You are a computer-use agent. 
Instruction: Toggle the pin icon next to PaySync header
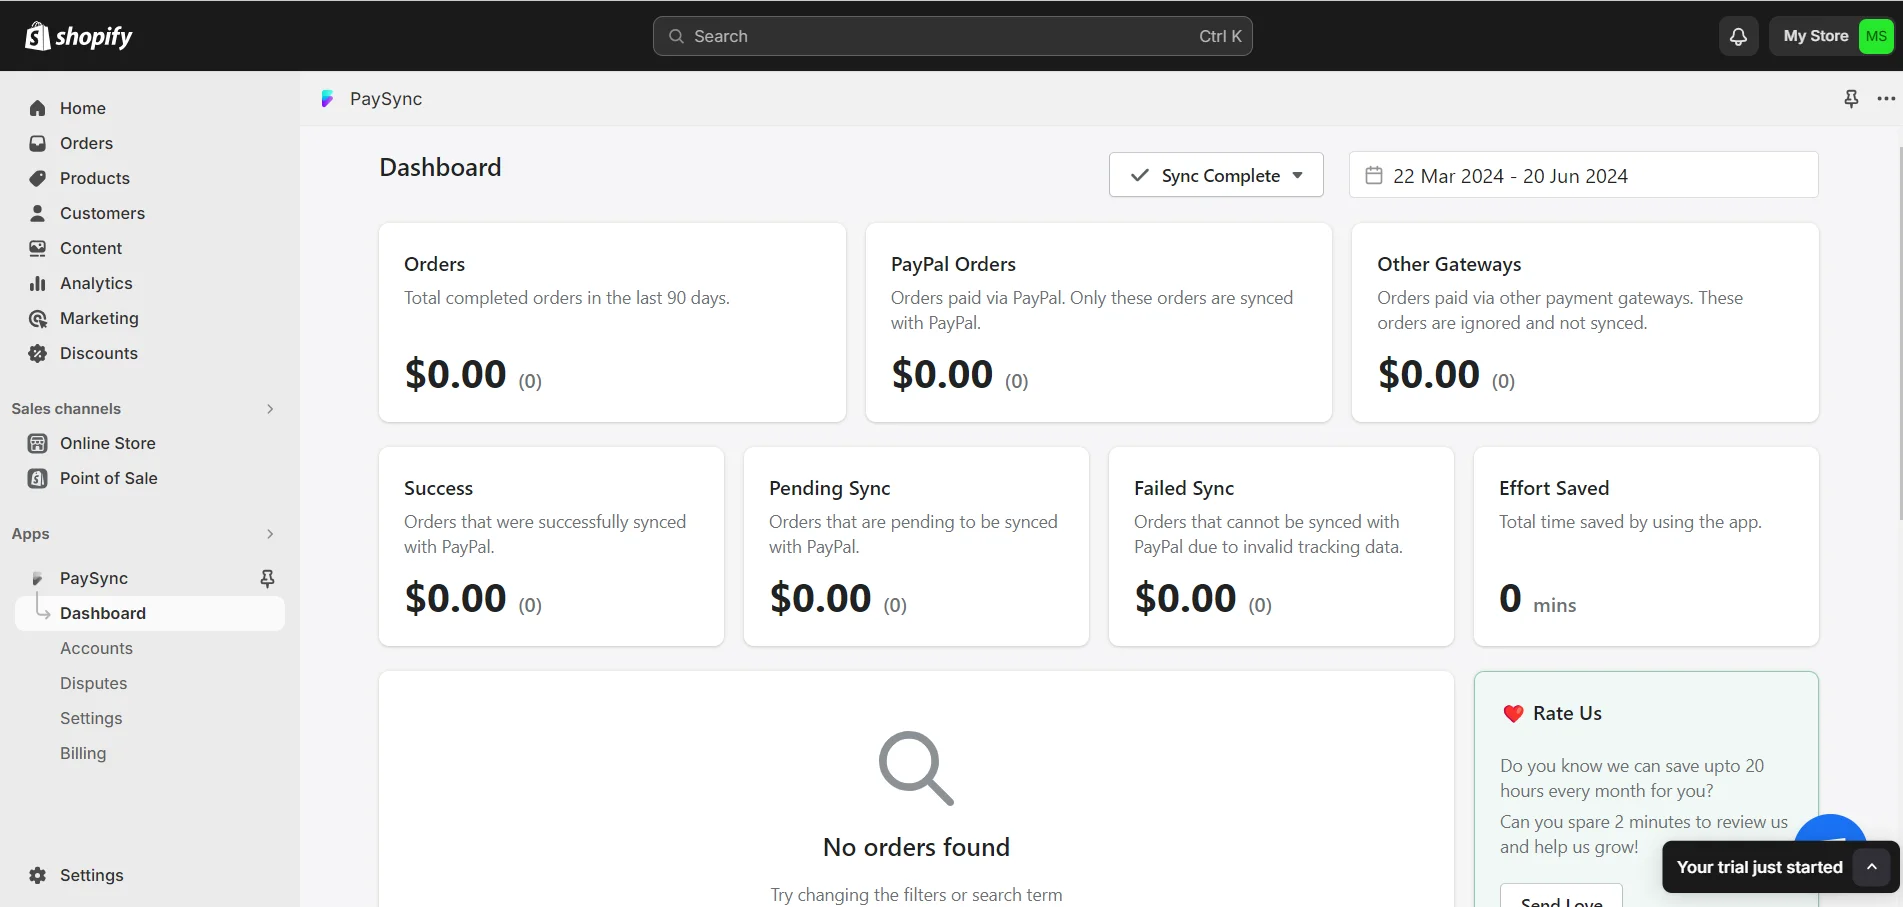click(x=1851, y=99)
